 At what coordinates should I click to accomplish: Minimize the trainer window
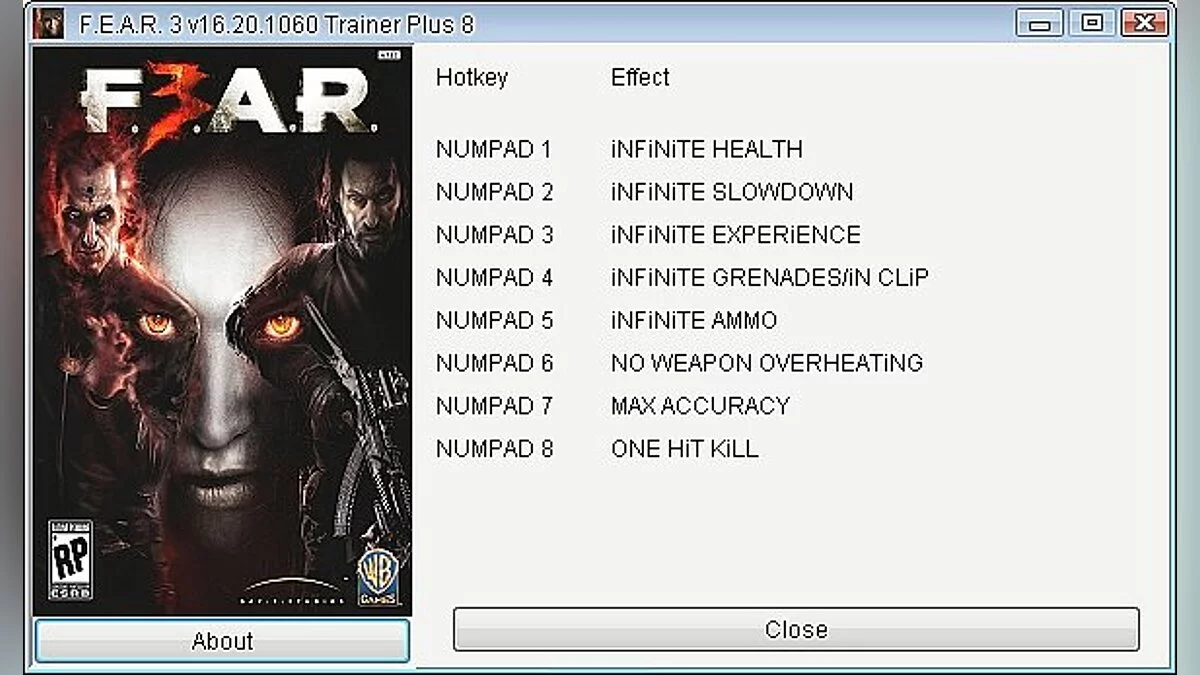pos(1039,22)
